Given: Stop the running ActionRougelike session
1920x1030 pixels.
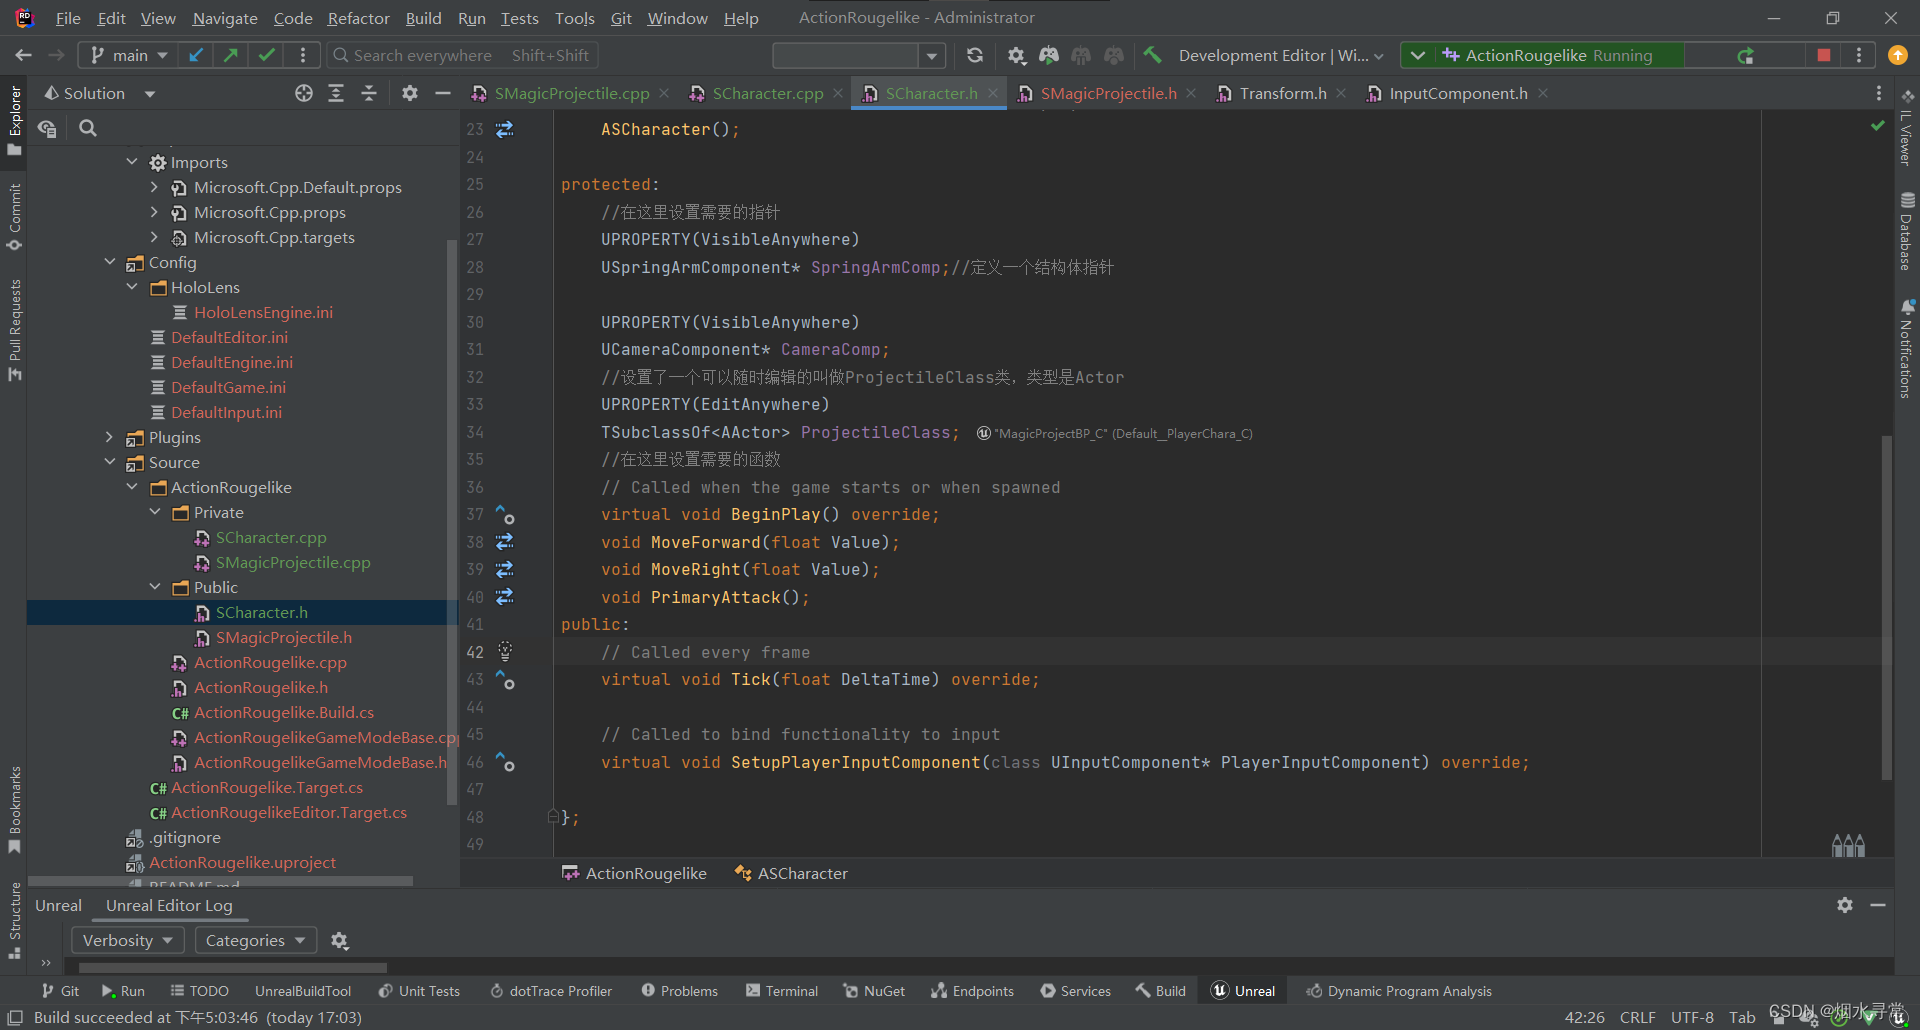Looking at the screenshot, I should click(1822, 55).
